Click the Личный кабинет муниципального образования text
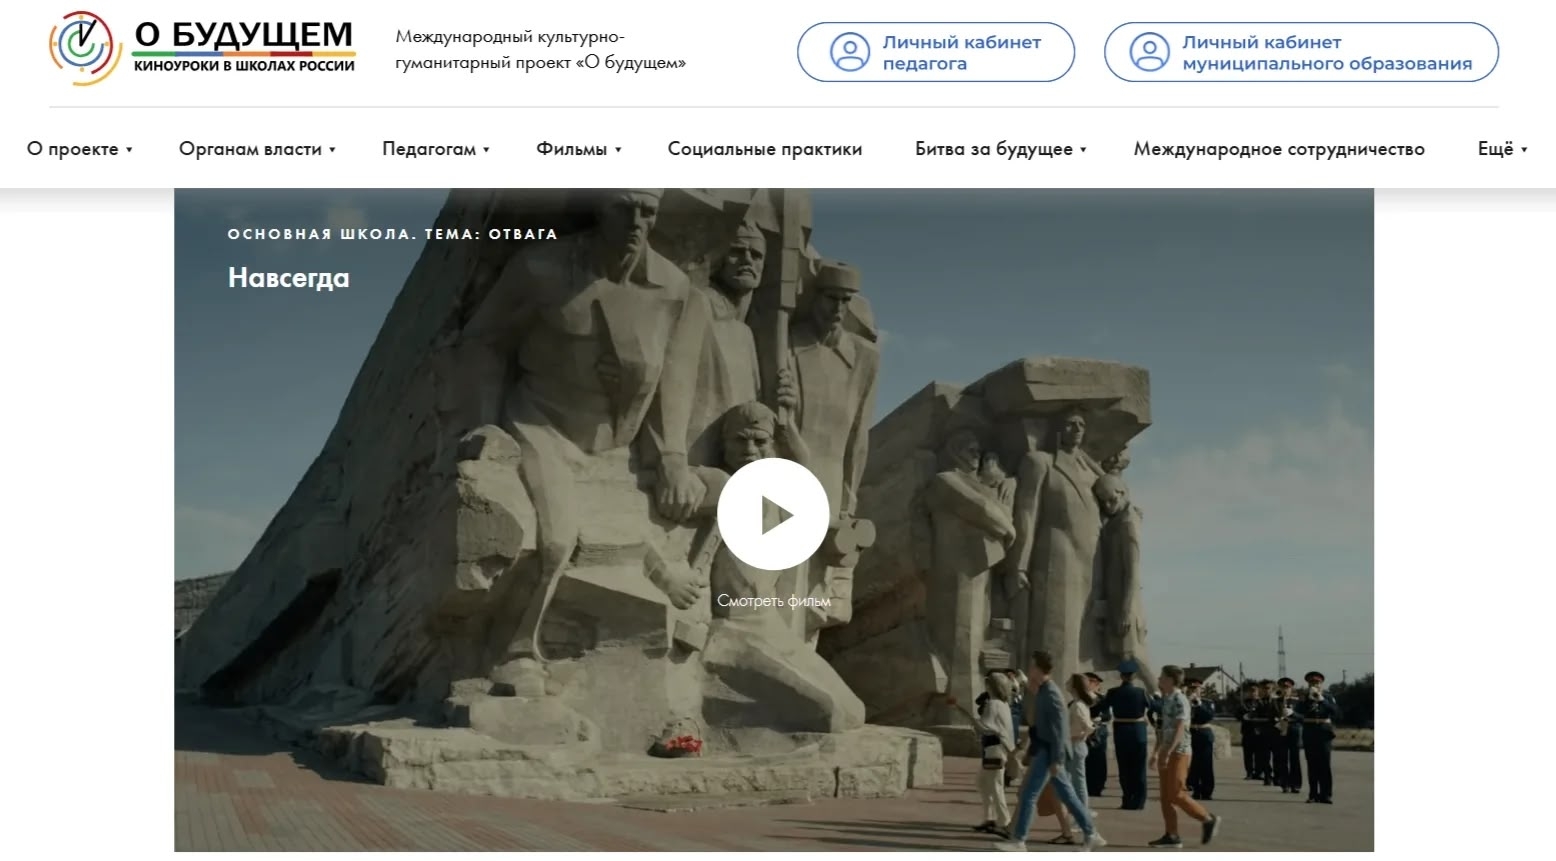The width and height of the screenshot is (1556, 861). [x=1326, y=52]
